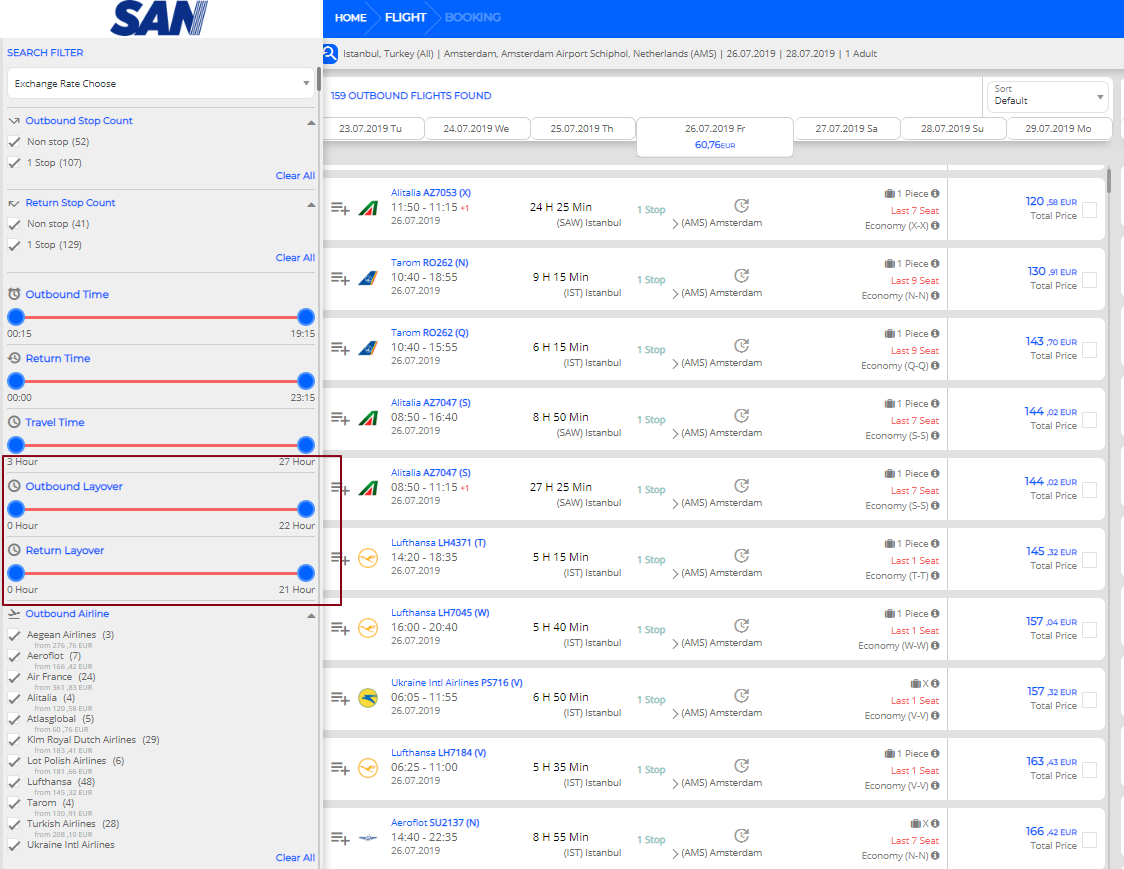Click info icon next to Economy (X-X)

[x=935, y=226]
